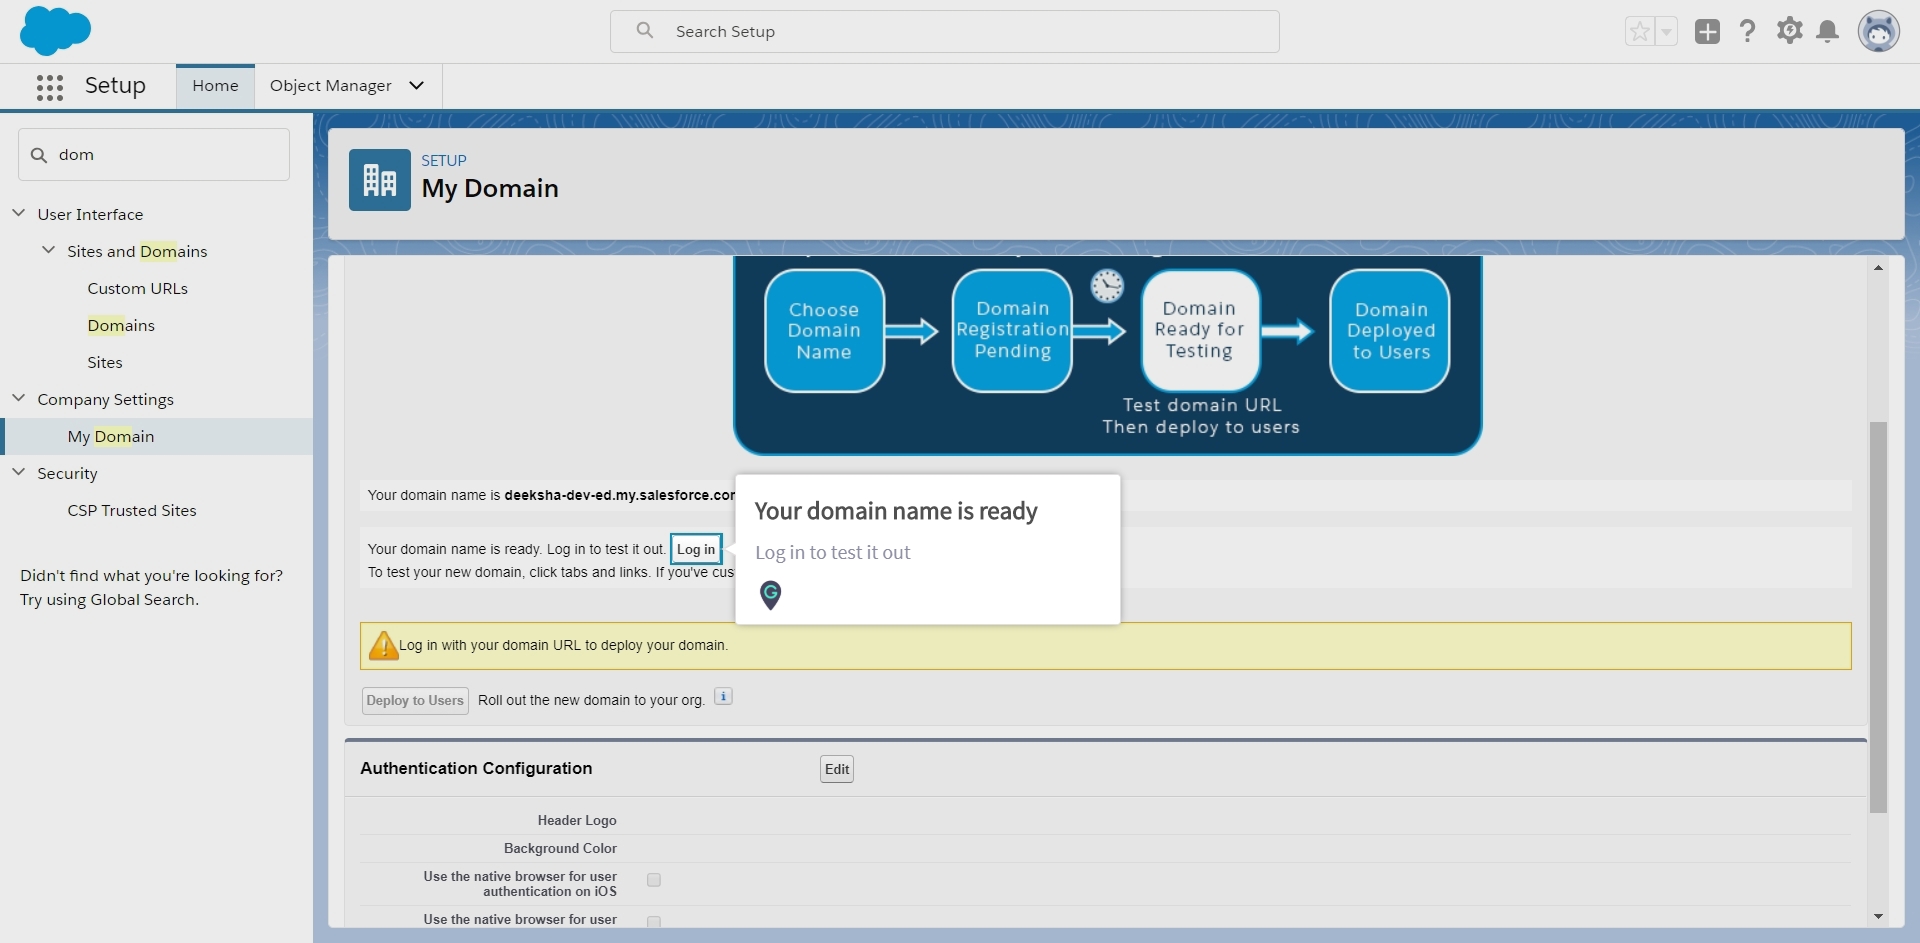This screenshot has height=943, width=1920.
Task: Click the Setup app title
Action: click(115, 86)
